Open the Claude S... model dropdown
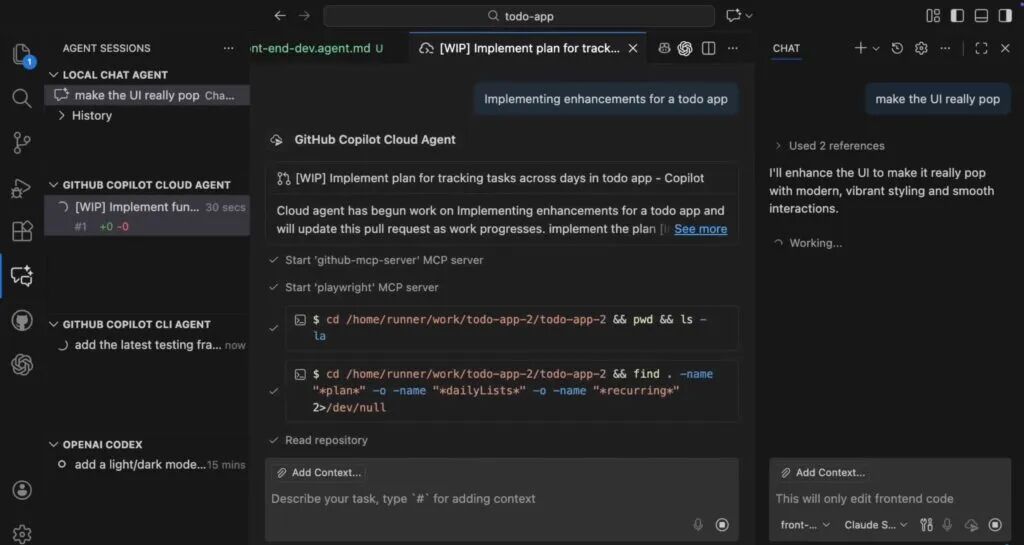Screen dimensions: 1024x545 tap(876, 525)
